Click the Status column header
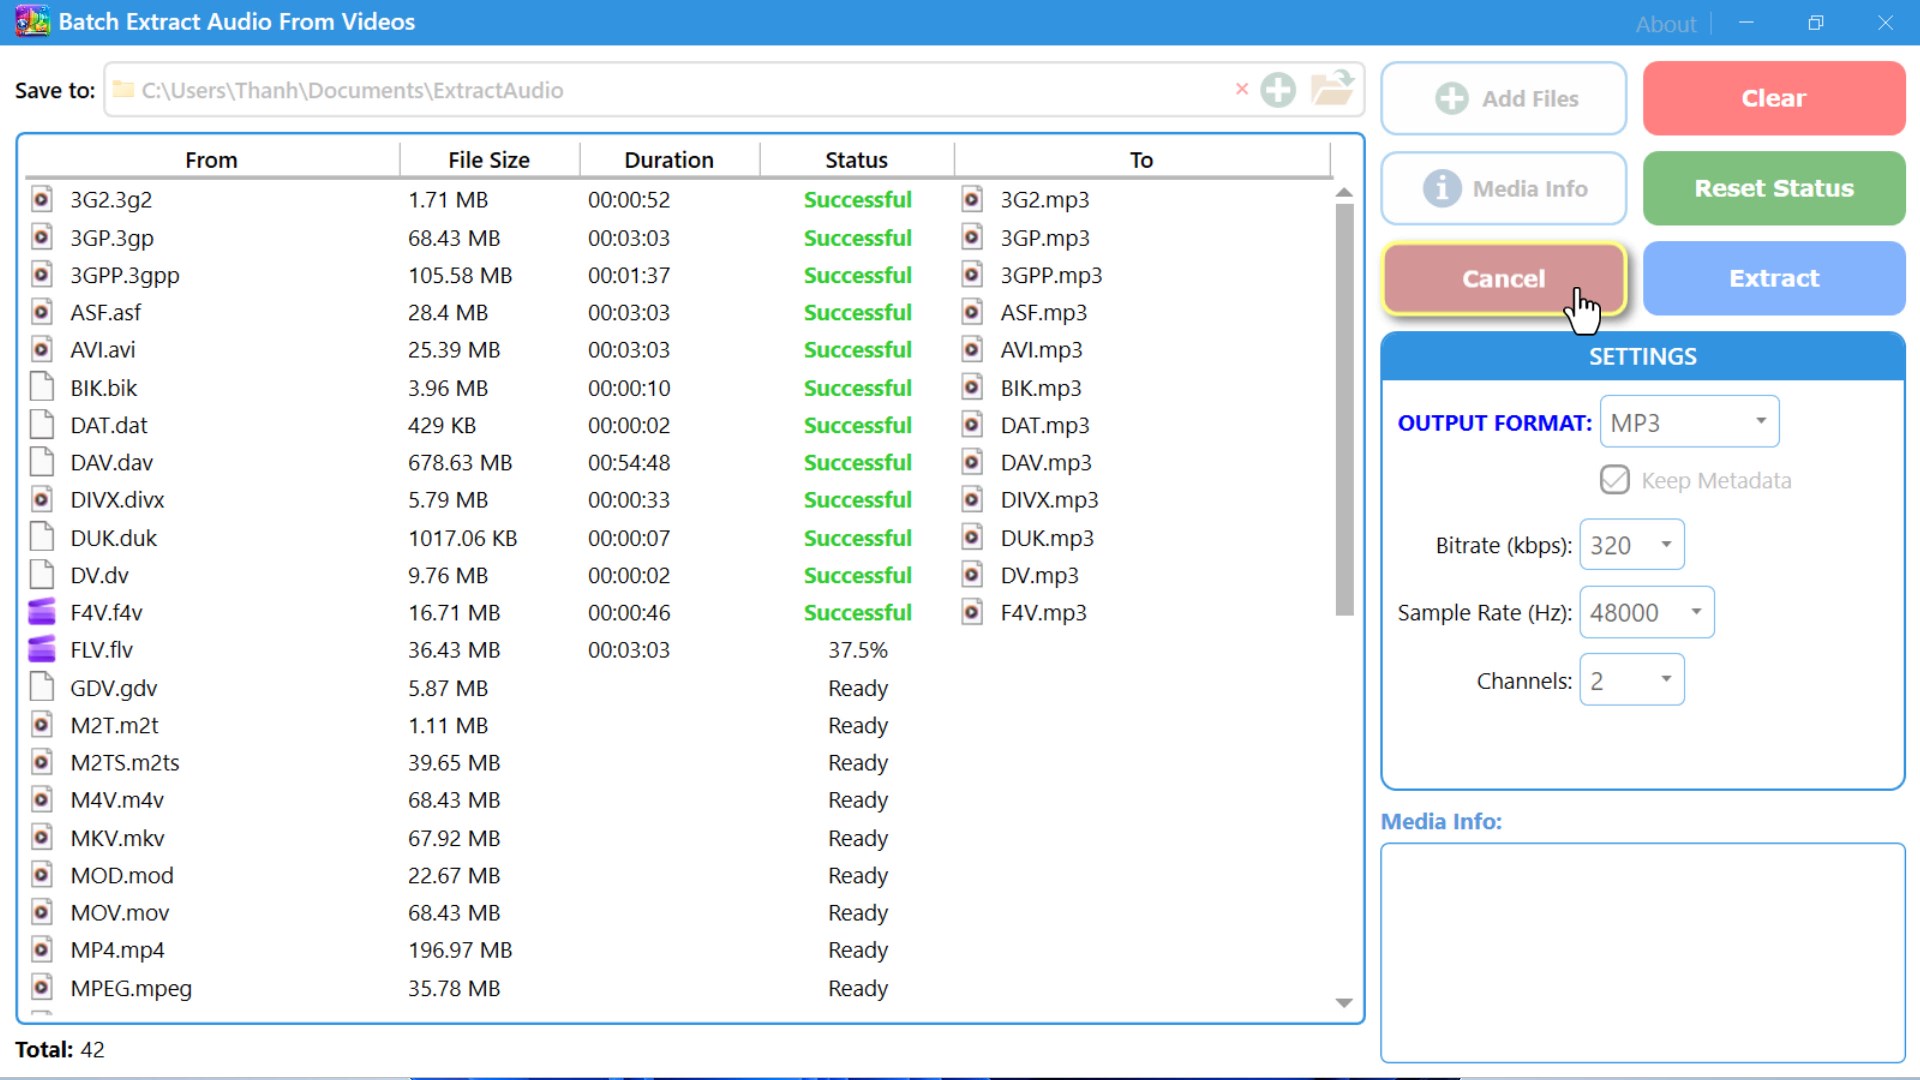Screen dimensions: 1920x1080 856,160
